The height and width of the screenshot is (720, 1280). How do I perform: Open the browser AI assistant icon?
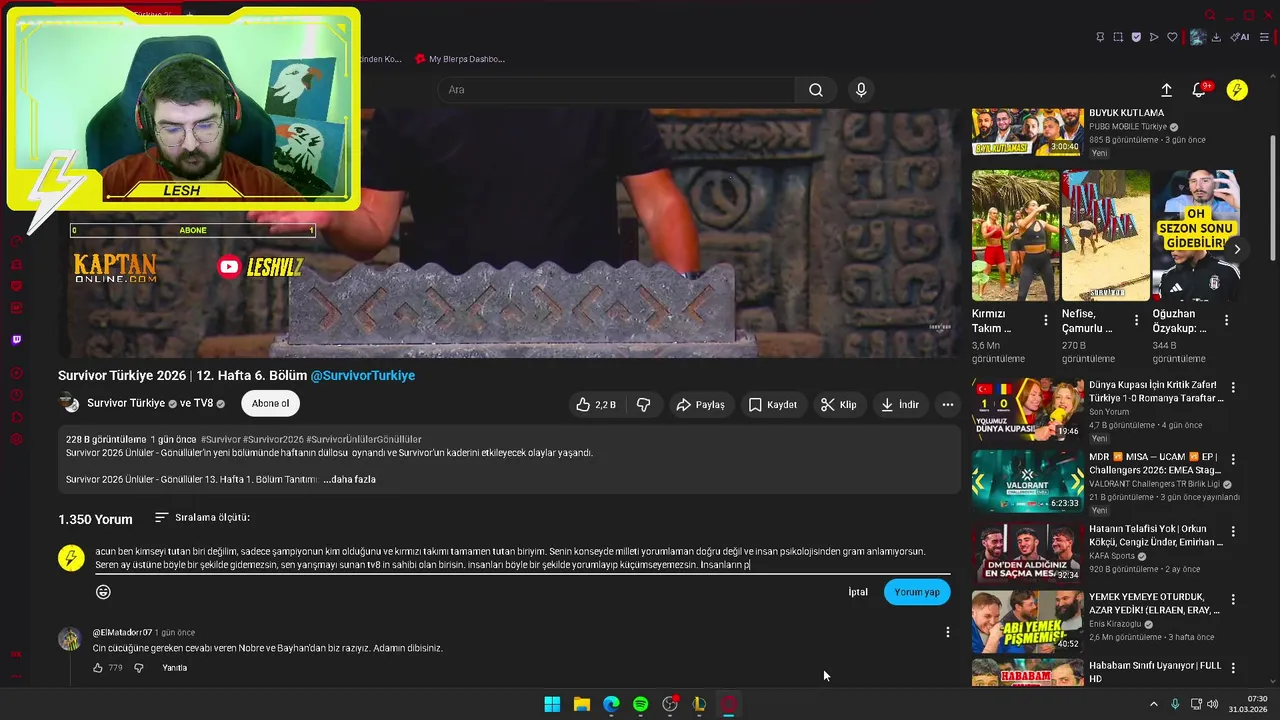[x=1241, y=37]
